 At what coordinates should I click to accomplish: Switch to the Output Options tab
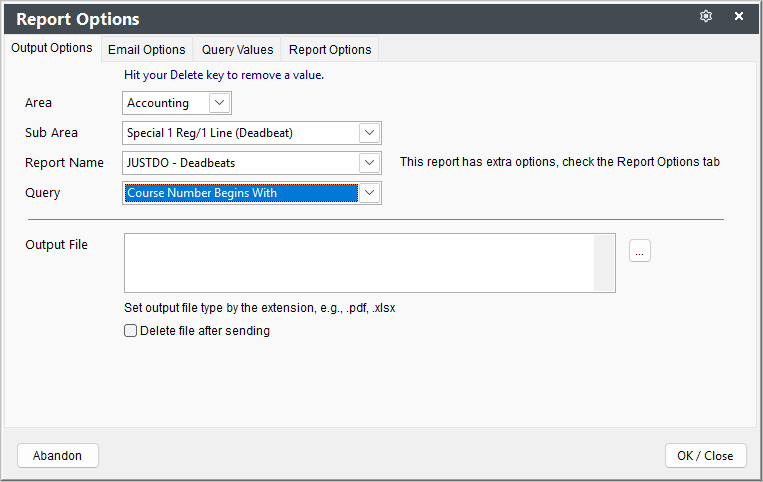tap(52, 48)
